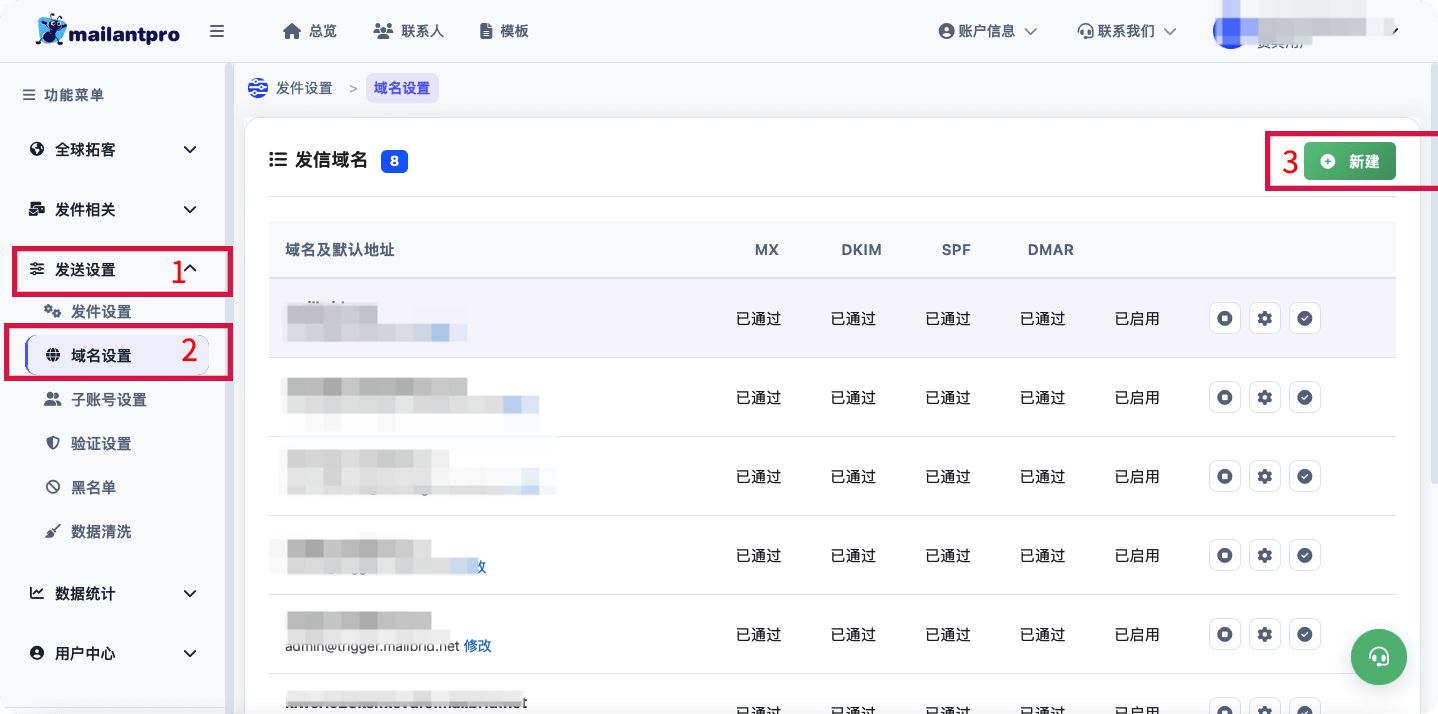The image size is (1438, 714).
Task: Click the checkmark icon in the second domain row
Action: pyautogui.click(x=1305, y=397)
